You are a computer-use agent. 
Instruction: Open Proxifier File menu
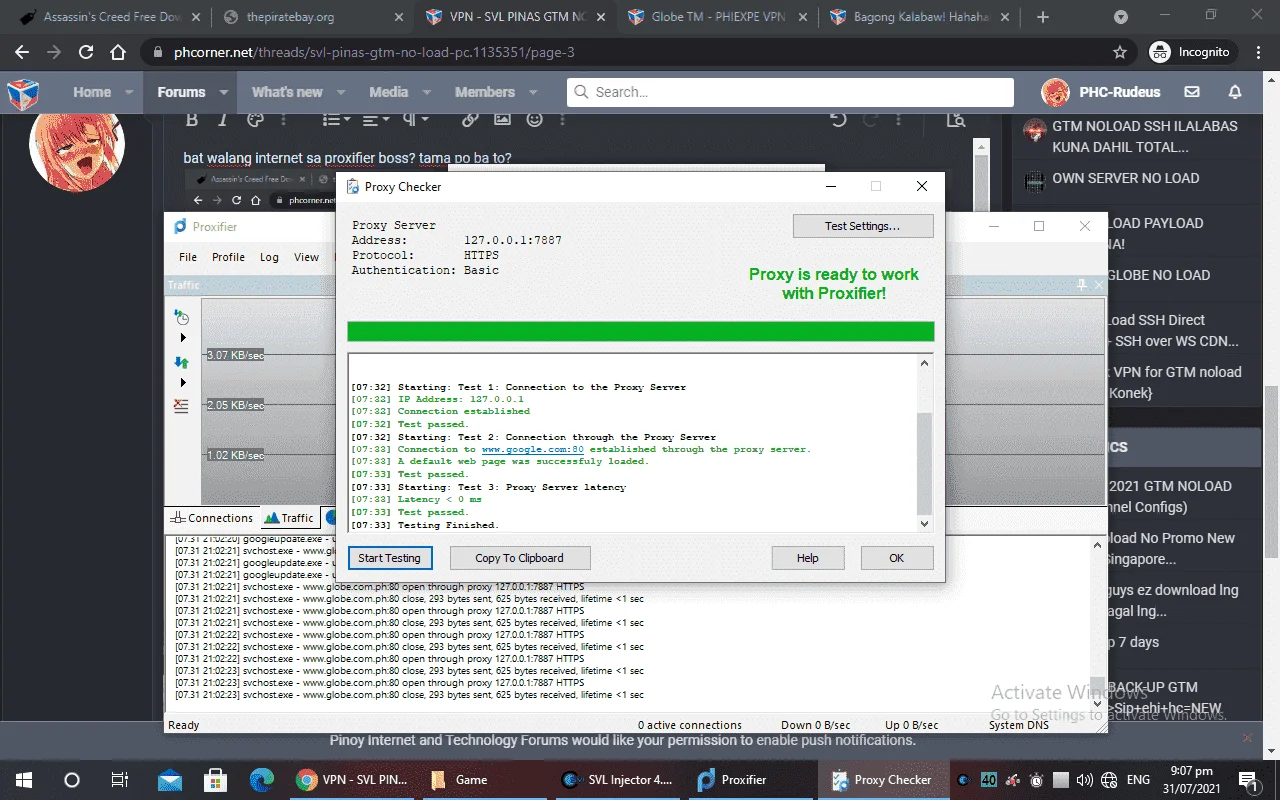coord(188,257)
